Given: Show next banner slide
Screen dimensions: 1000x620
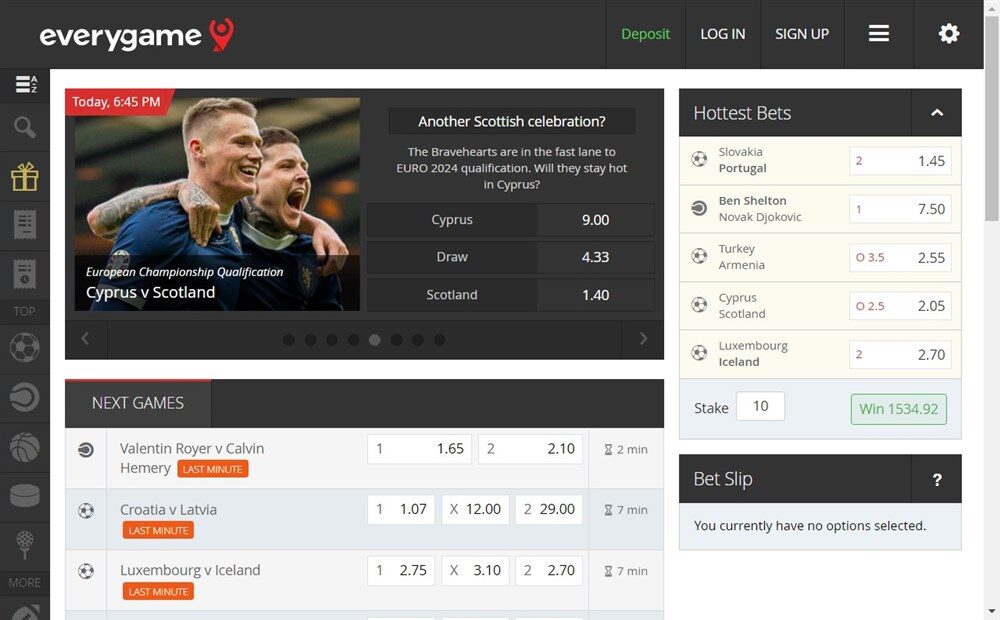Looking at the screenshot, I should [x=643, y=339].
